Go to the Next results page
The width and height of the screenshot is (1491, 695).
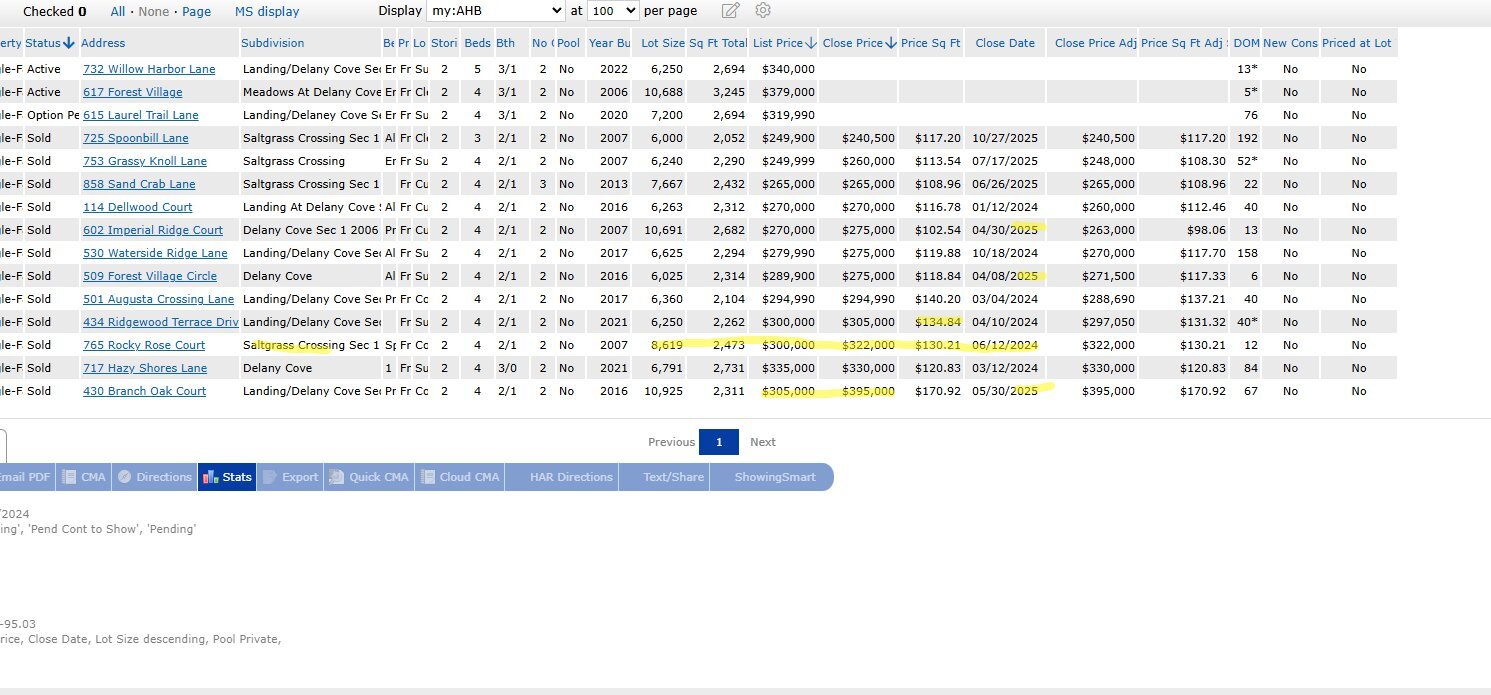click(x=762, y=442)
